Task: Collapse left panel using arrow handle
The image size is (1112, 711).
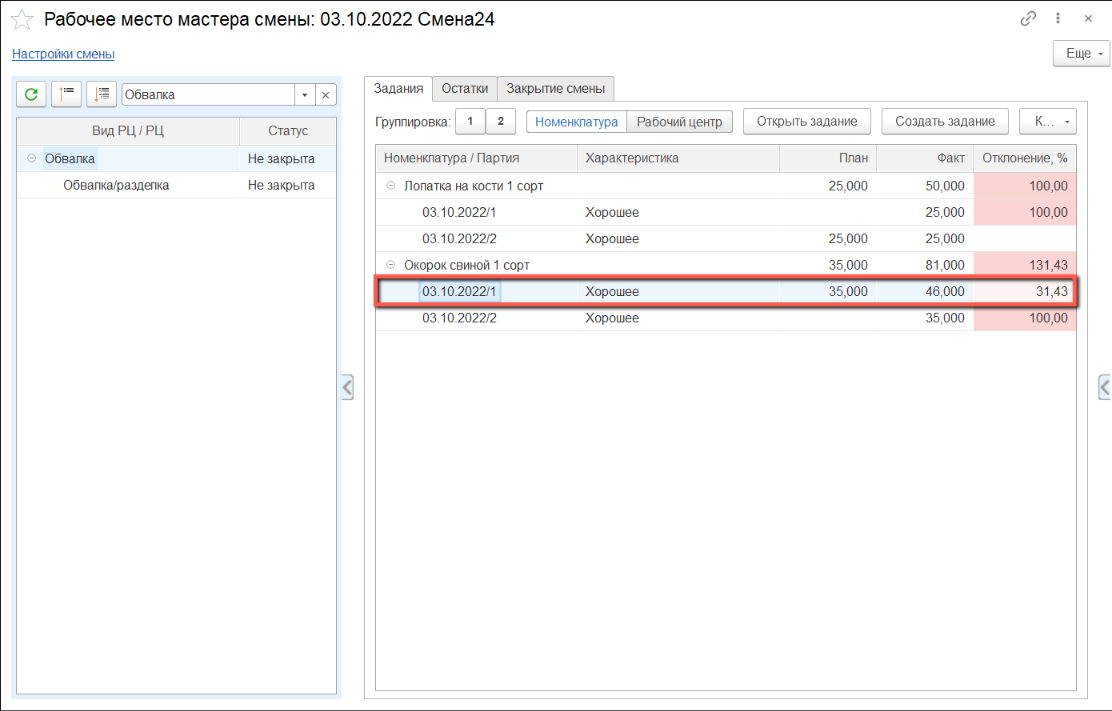Action: 347,387
